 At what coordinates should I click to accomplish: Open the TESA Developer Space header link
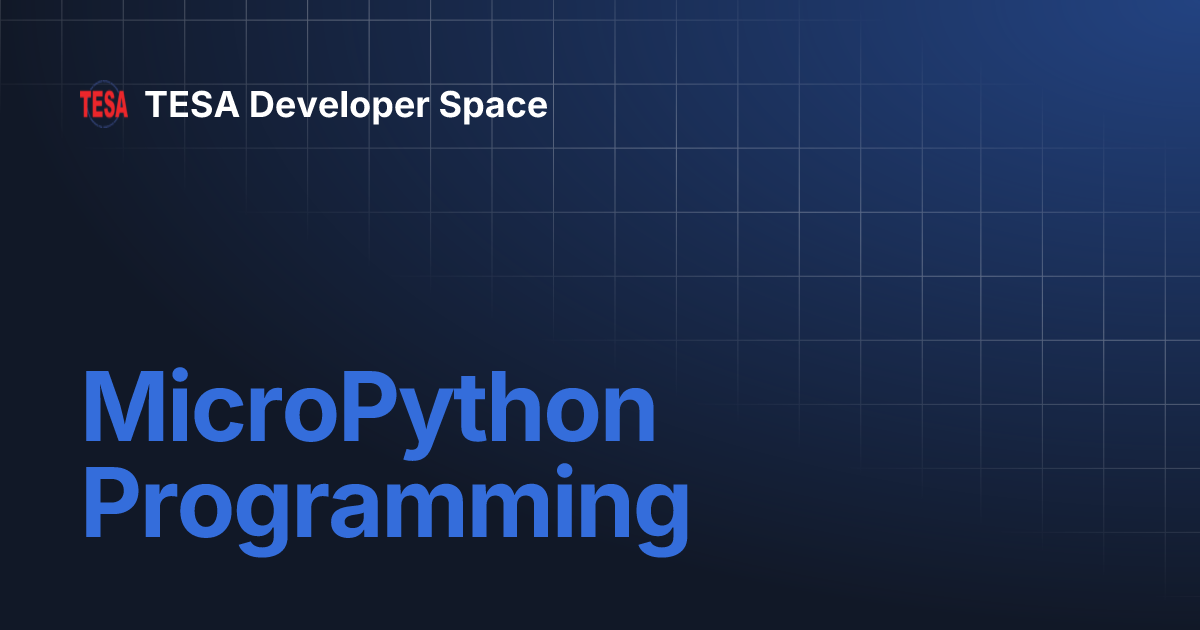coord(347,104)
